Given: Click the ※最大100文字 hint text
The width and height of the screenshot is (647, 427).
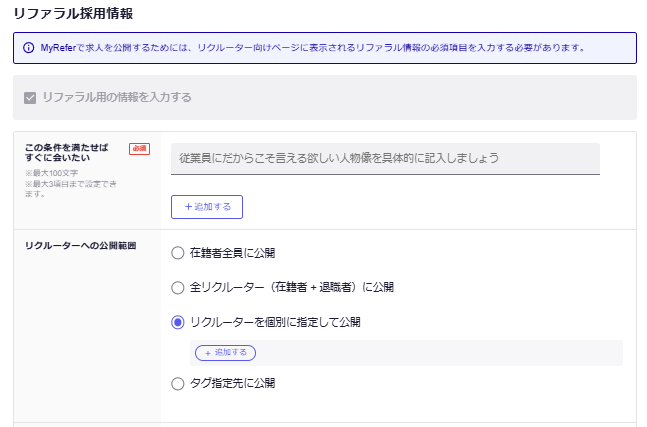Looking at the screenshot, I should (x=49, y=173).
